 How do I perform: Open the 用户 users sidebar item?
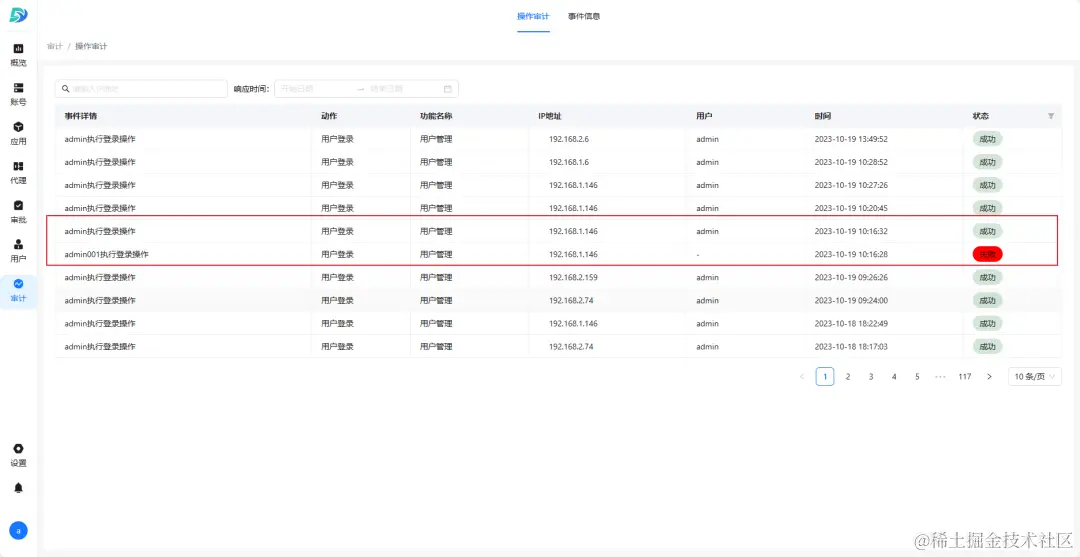click(x=19, y=251)
